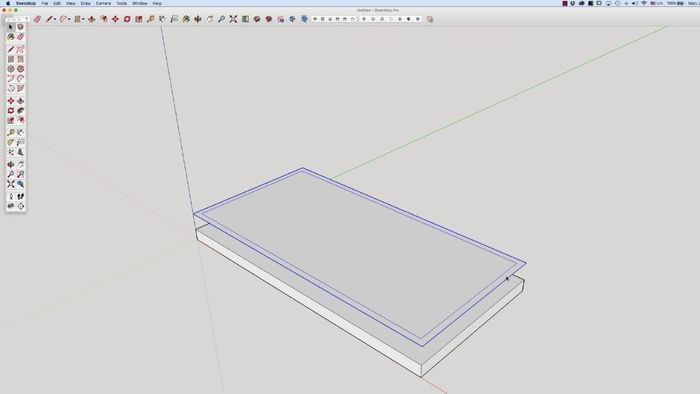Select the Walk footprints tool

click(21, 196)
